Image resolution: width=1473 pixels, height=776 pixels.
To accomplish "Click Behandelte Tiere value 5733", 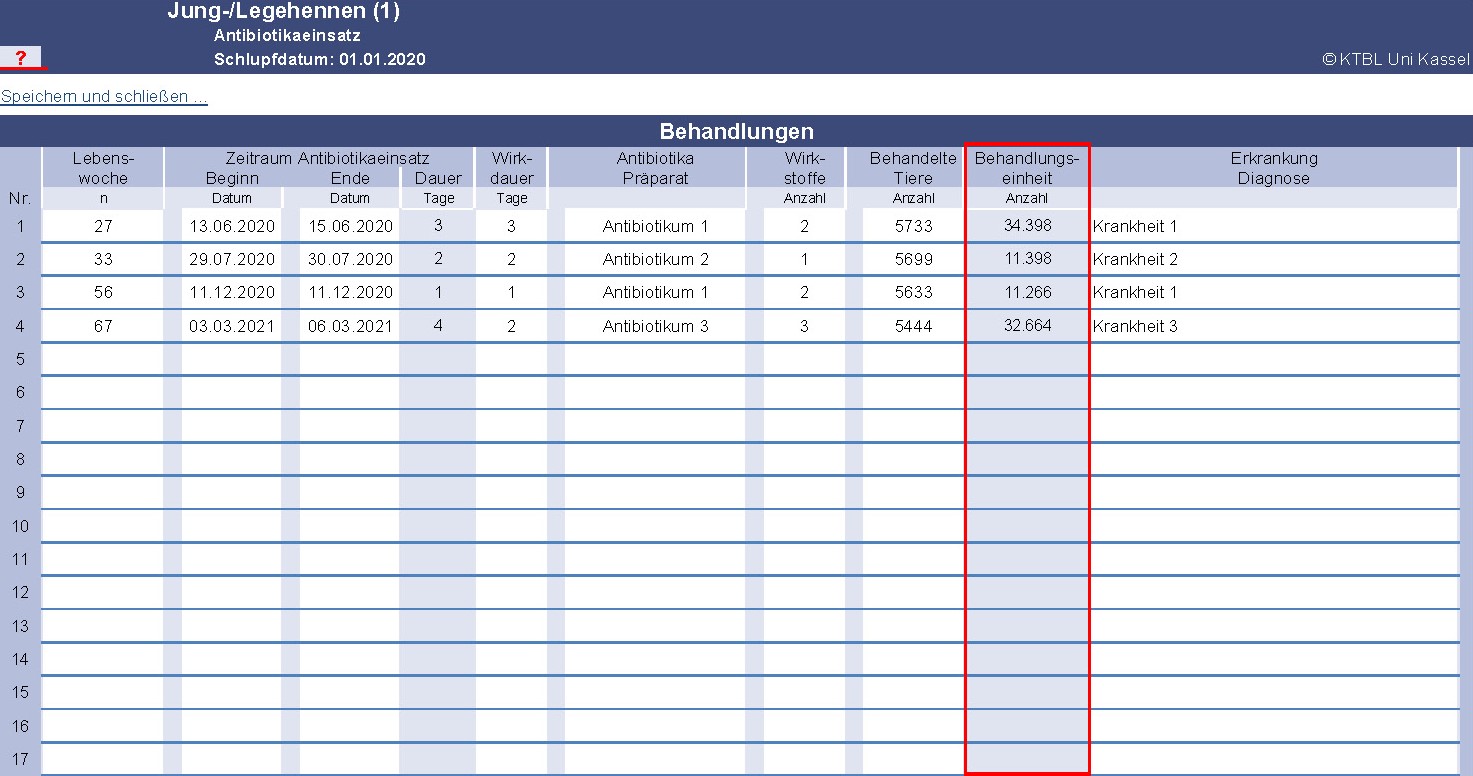I will pyautogui.click(x=913, y=226).
